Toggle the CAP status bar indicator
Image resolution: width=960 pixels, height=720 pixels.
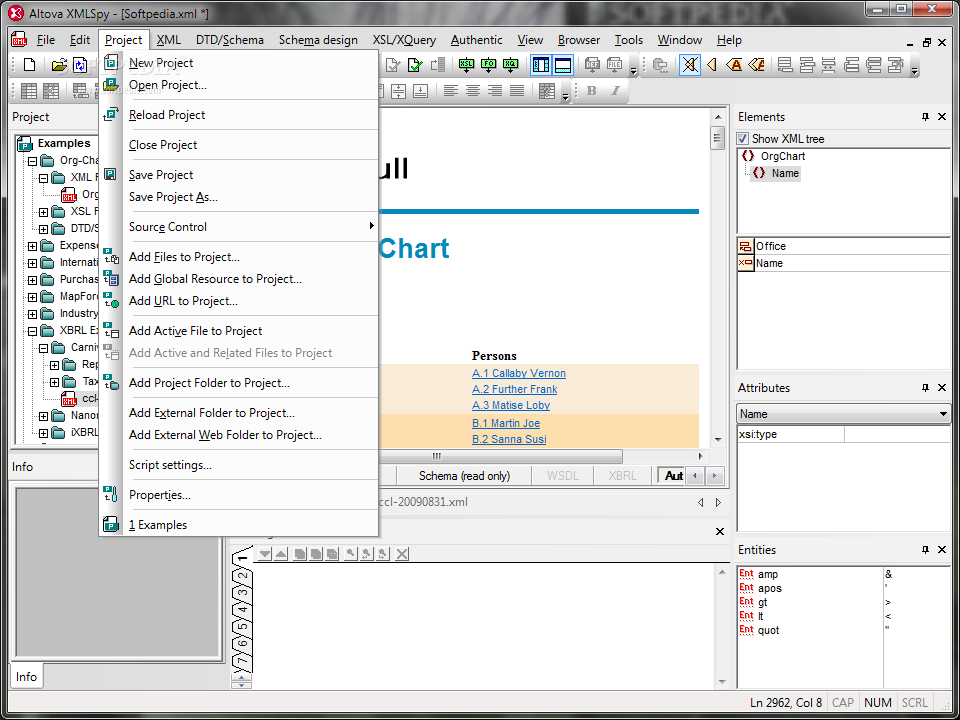pyautogui.click(x=843, y=703)
